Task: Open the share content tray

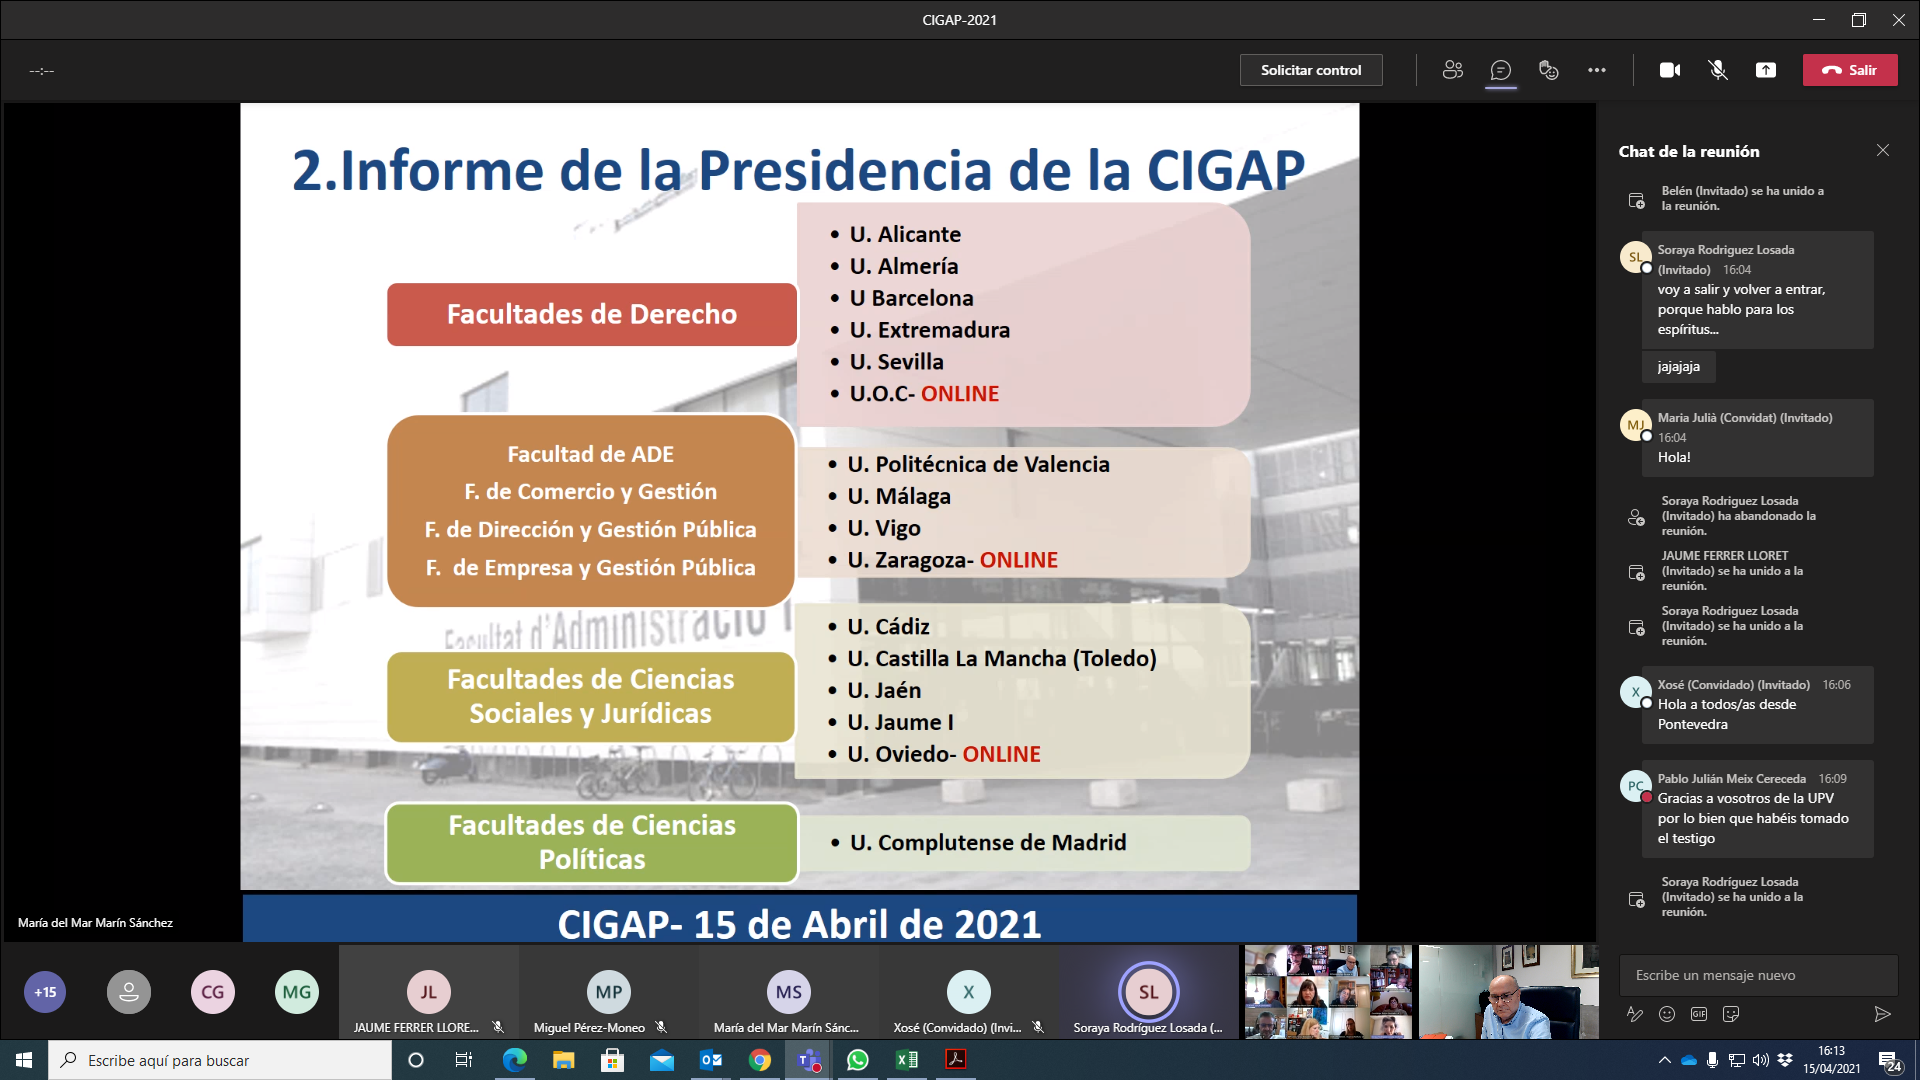Action: click(x=1766, y=70)
